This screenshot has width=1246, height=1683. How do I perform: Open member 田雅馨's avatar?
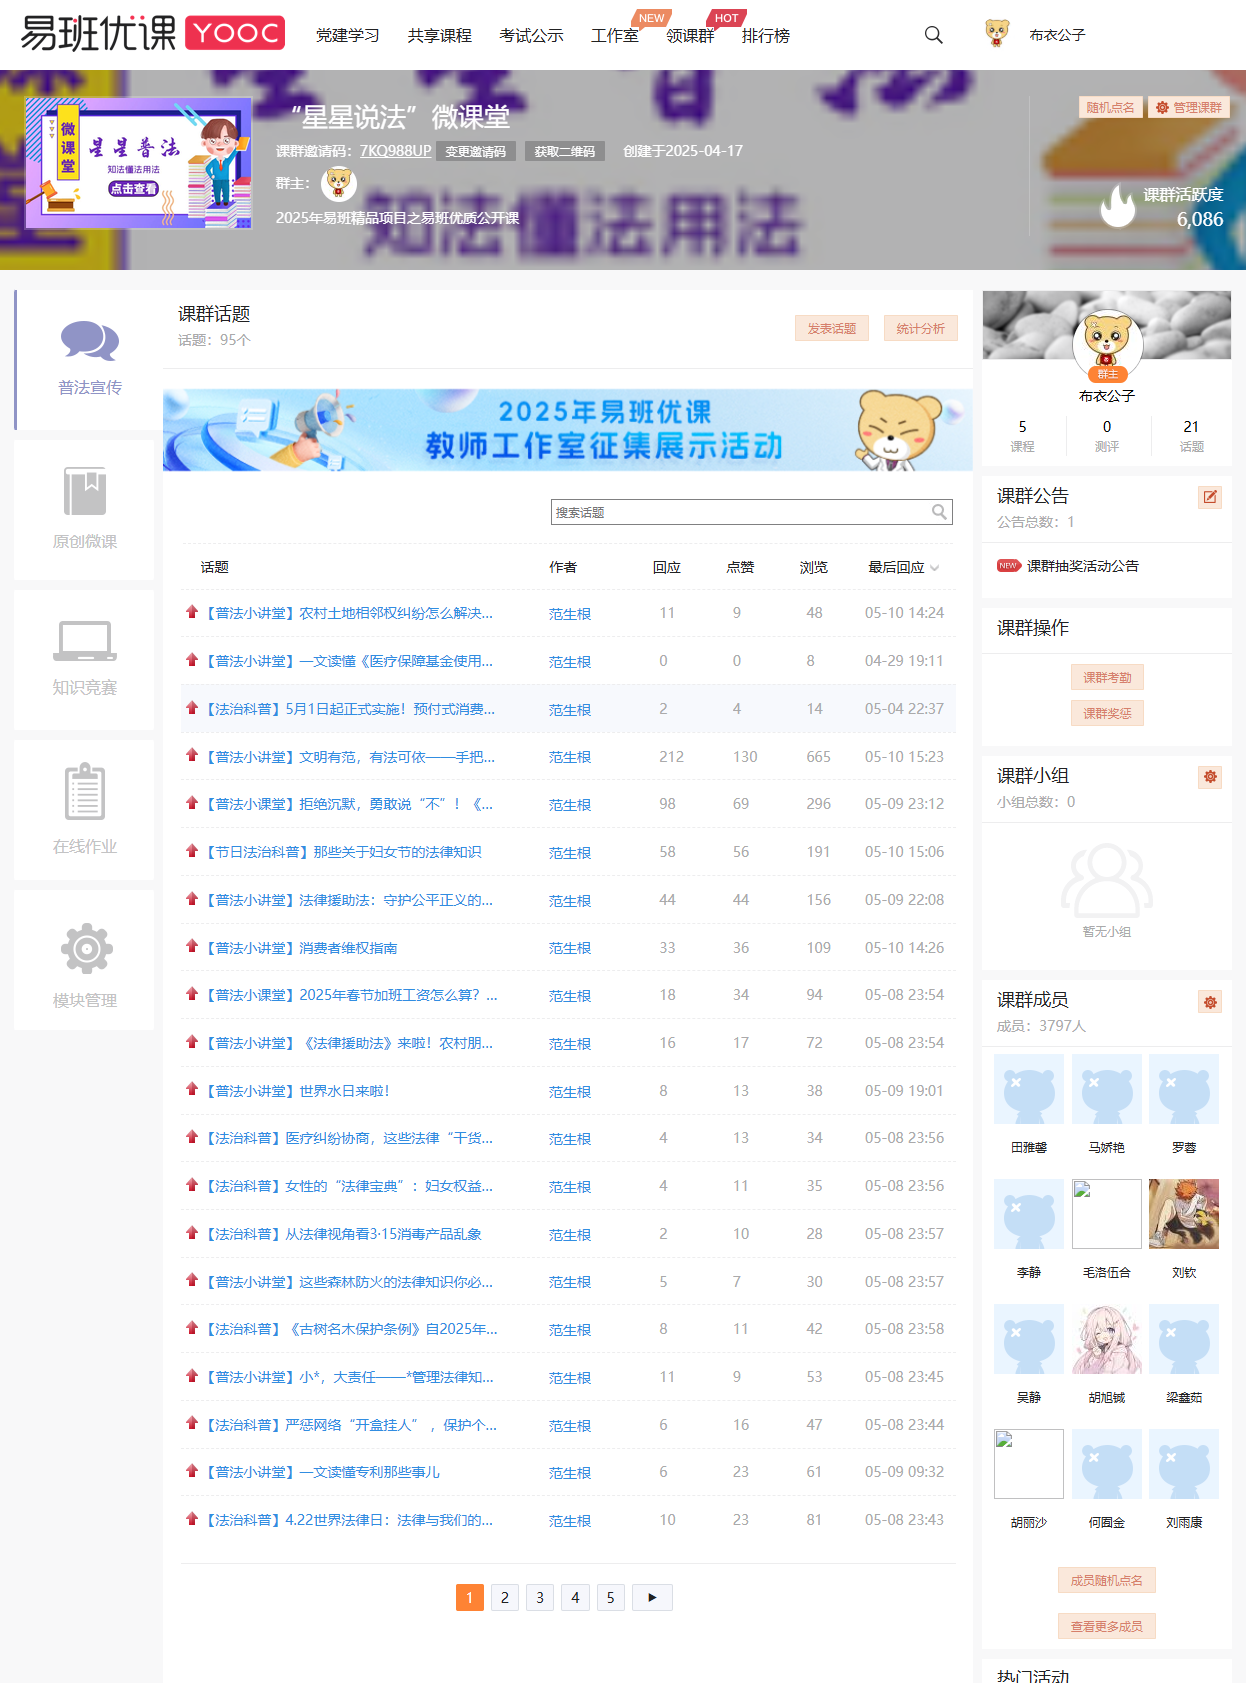pyautogui.click(x=1029, y=1089)
